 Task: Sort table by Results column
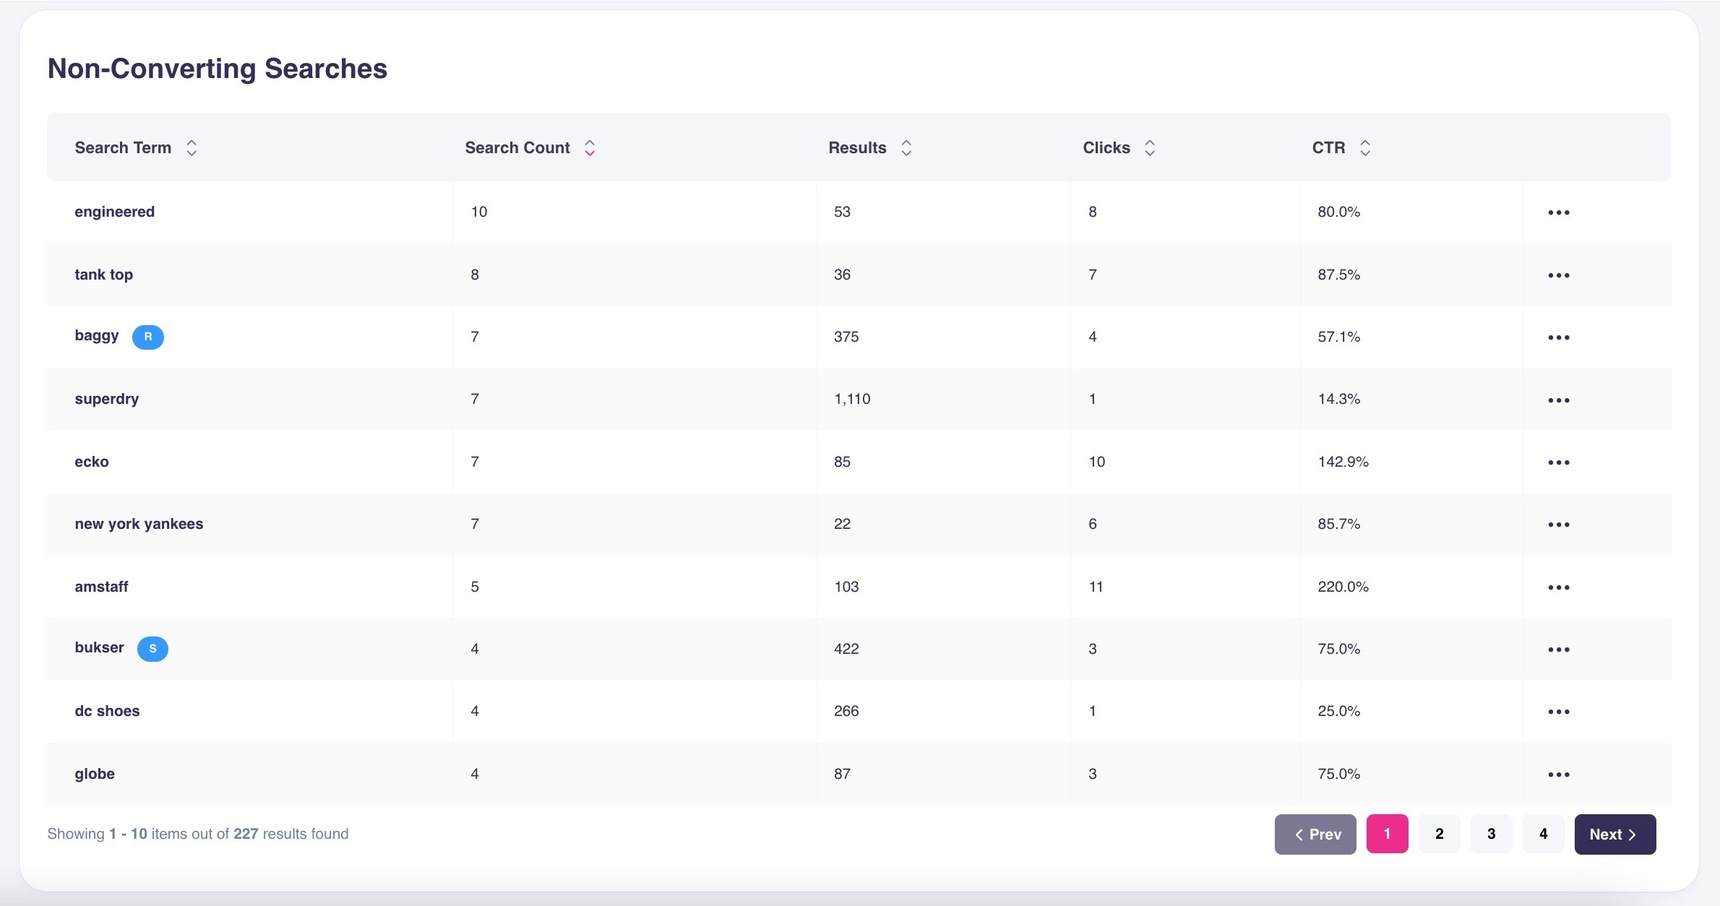[x=905, y=148]
